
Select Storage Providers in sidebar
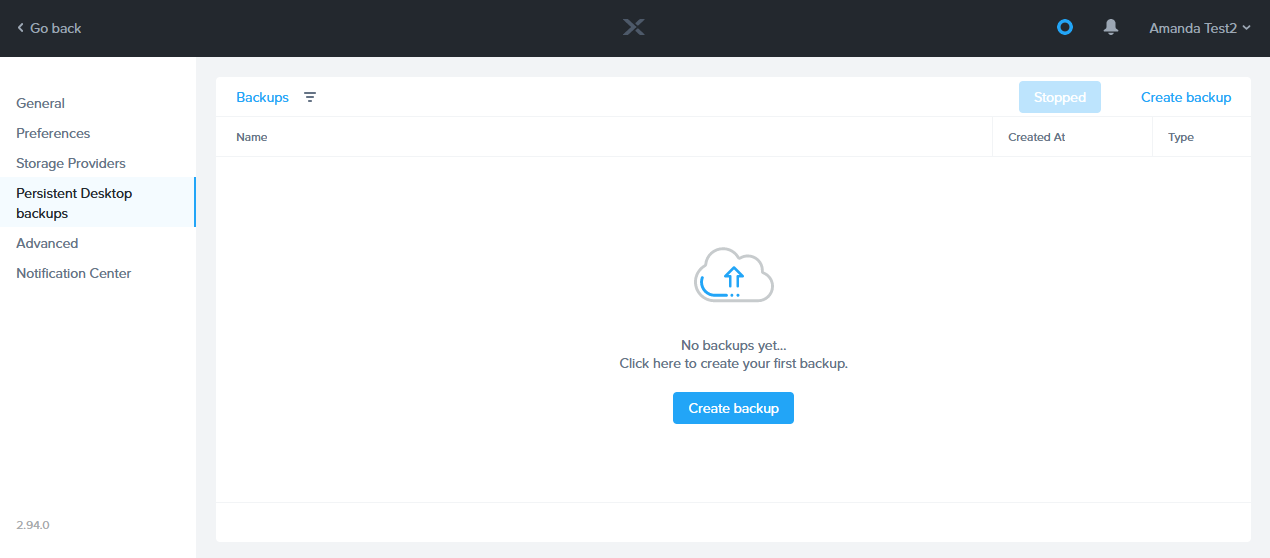pos(71,163)
